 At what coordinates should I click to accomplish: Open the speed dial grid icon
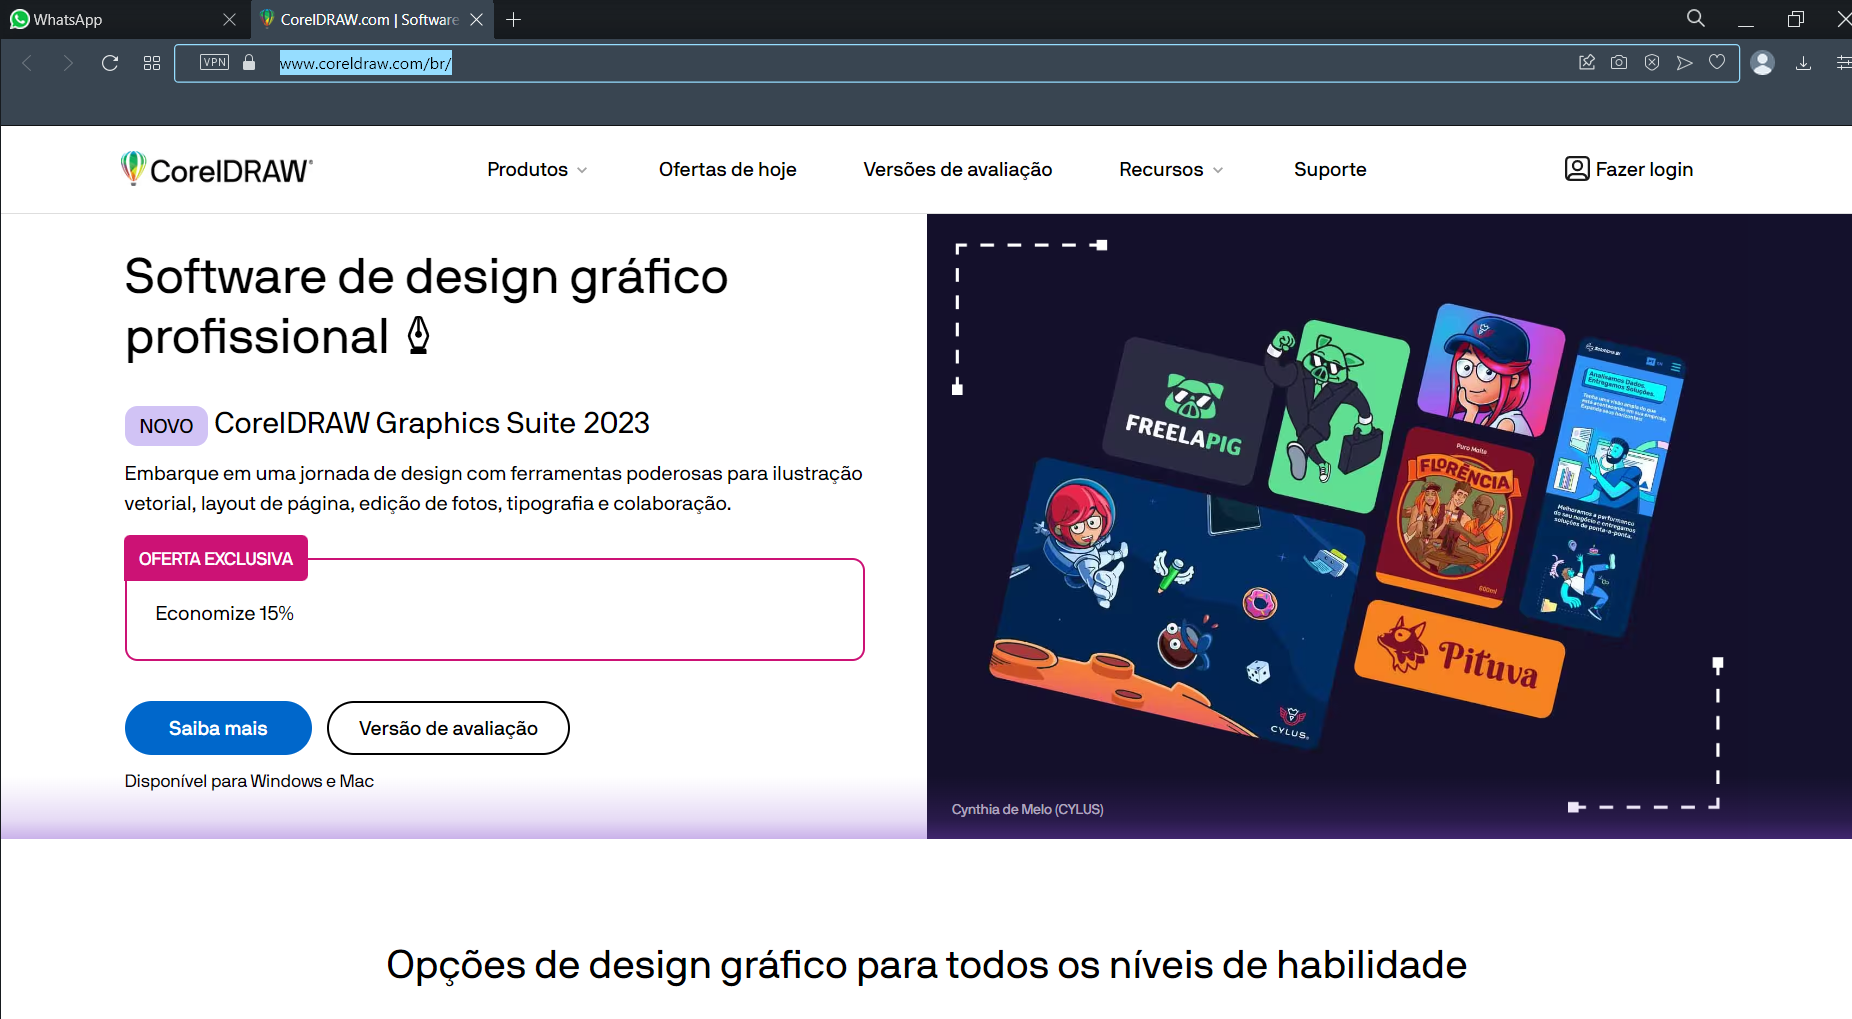(x=152, y=63)
